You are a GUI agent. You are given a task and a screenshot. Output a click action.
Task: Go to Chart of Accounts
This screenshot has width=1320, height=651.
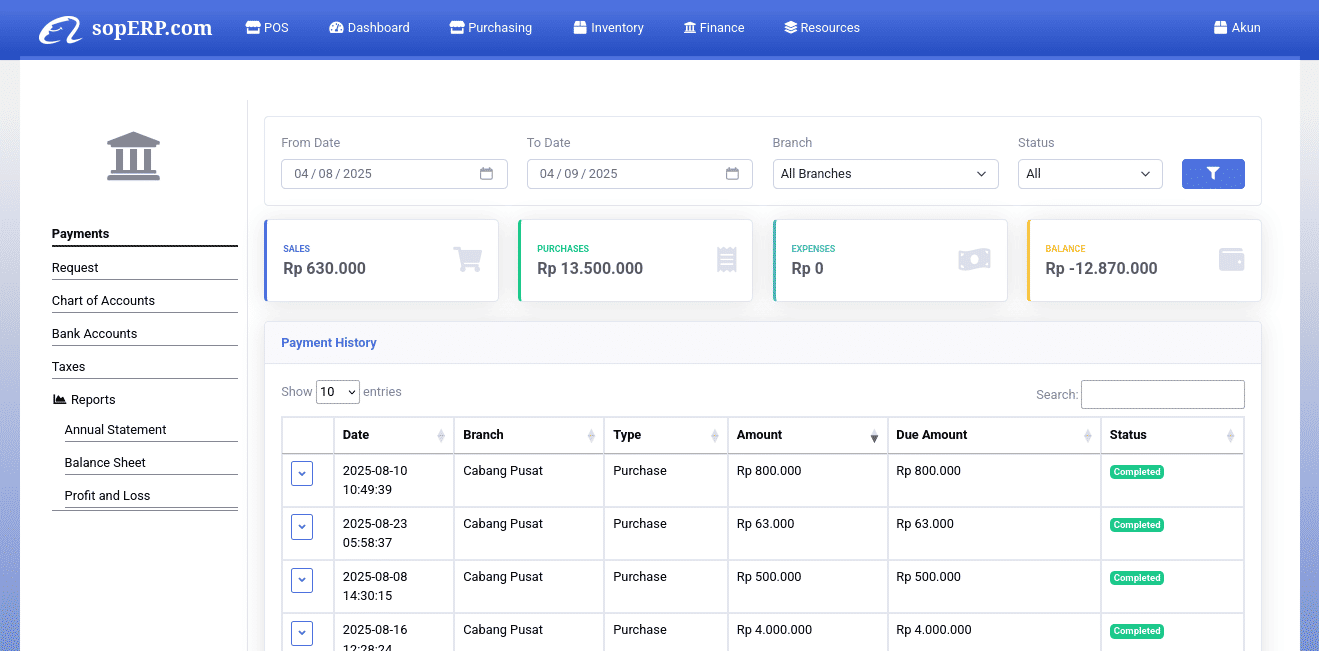(103, 301)
